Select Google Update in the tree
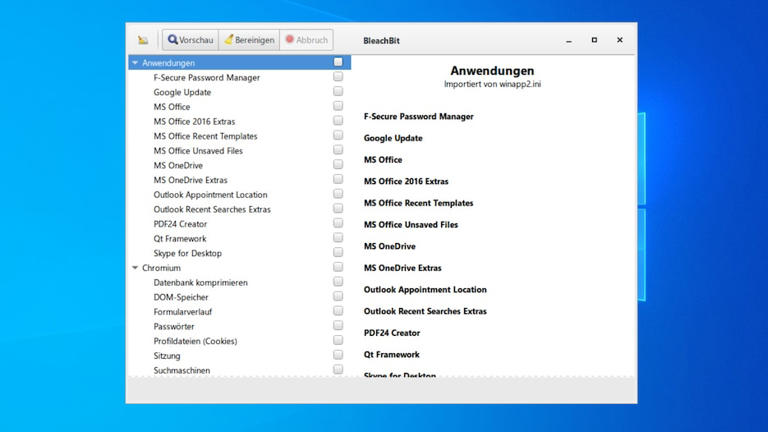 click(182, 92)
